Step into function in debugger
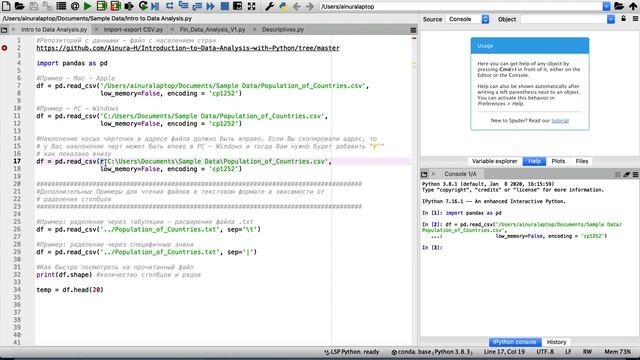 tap(183, 6)
